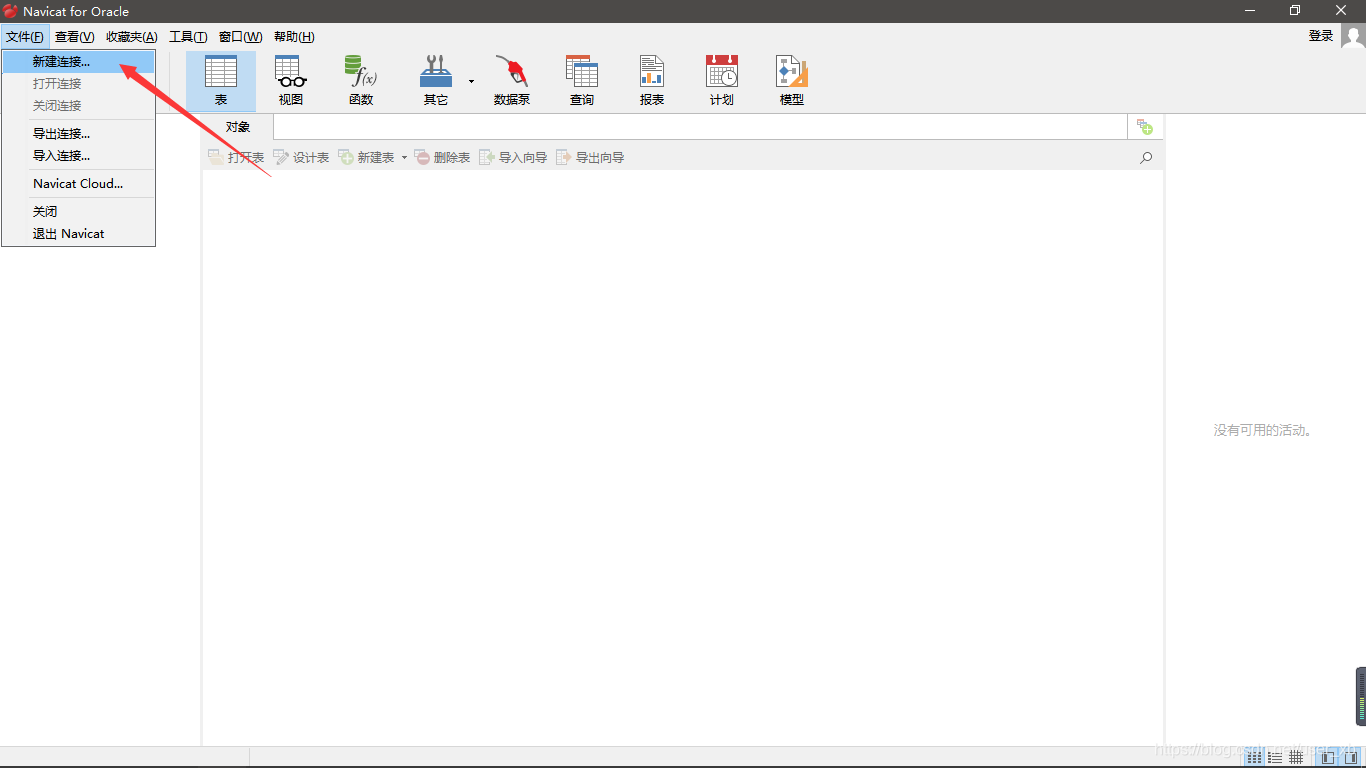Click the new-tab icon beside object tab bar
Image resolution: width=1366 pixels, height=768 pixels.
1145,127
